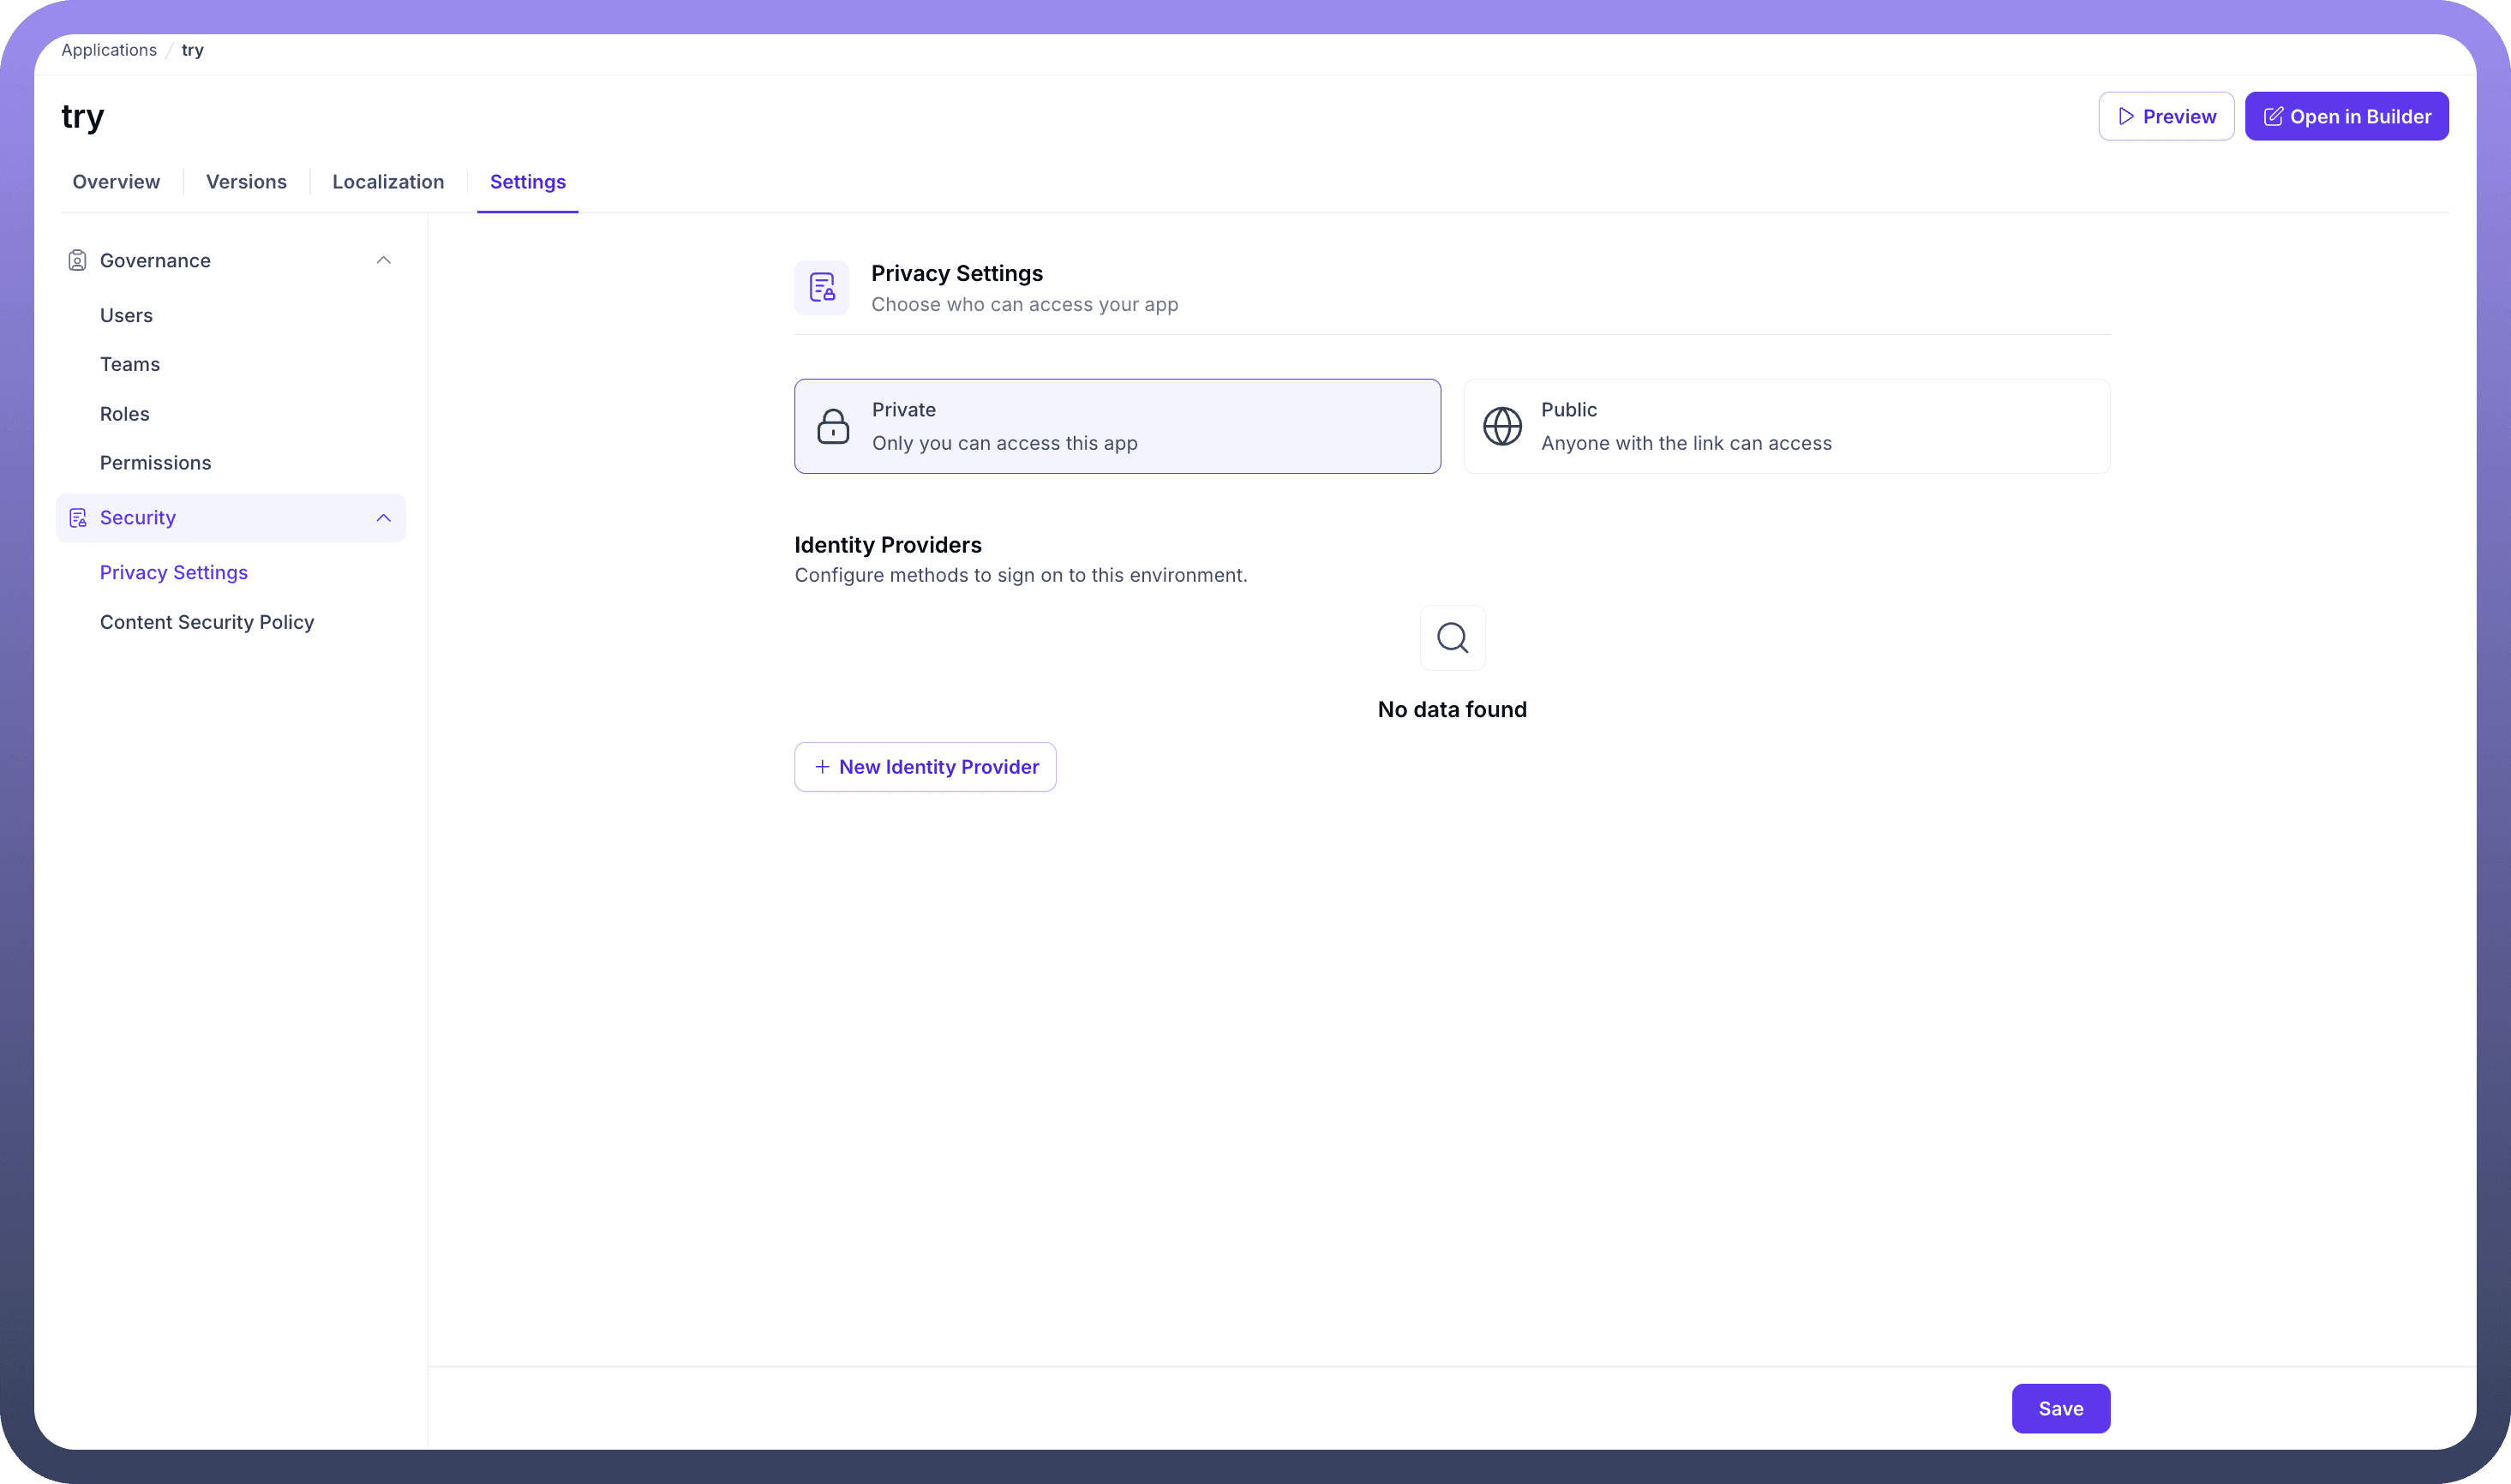Click the Privacy Settings header icon
The height and width of the screenshot is (1484, 2511).
point(822,288)
